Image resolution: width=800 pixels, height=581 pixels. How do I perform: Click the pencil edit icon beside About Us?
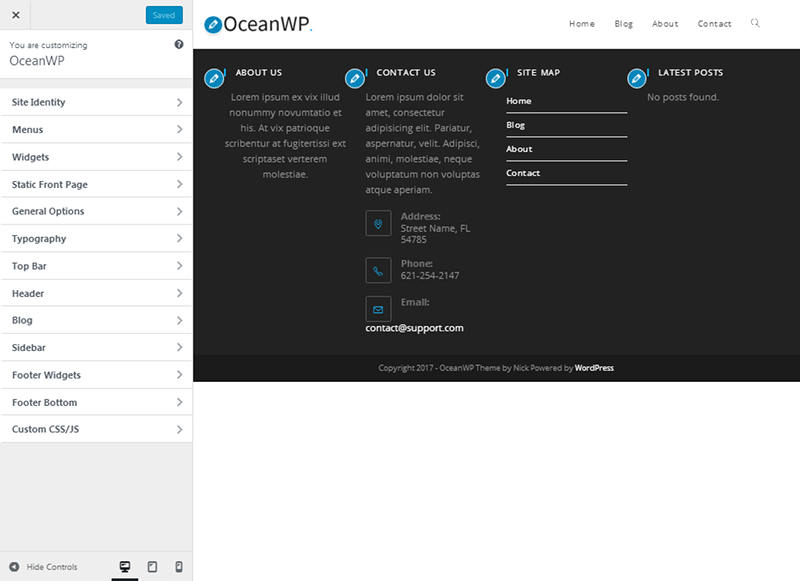214,78
